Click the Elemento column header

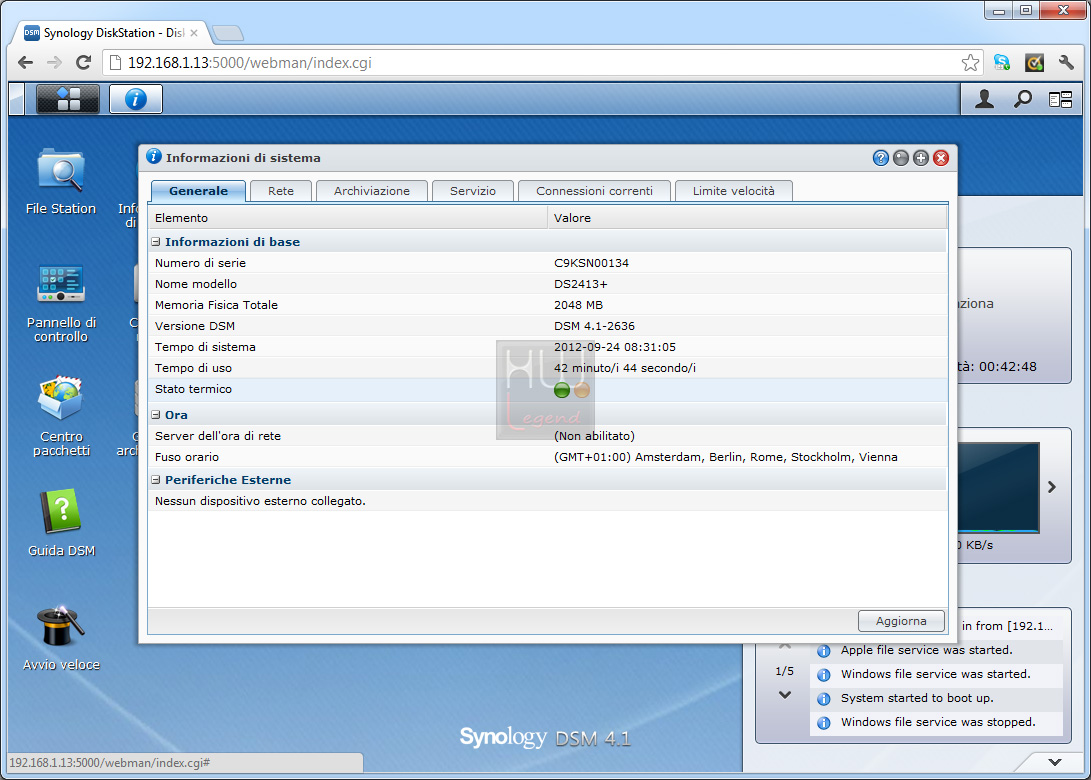coord(348,218)
